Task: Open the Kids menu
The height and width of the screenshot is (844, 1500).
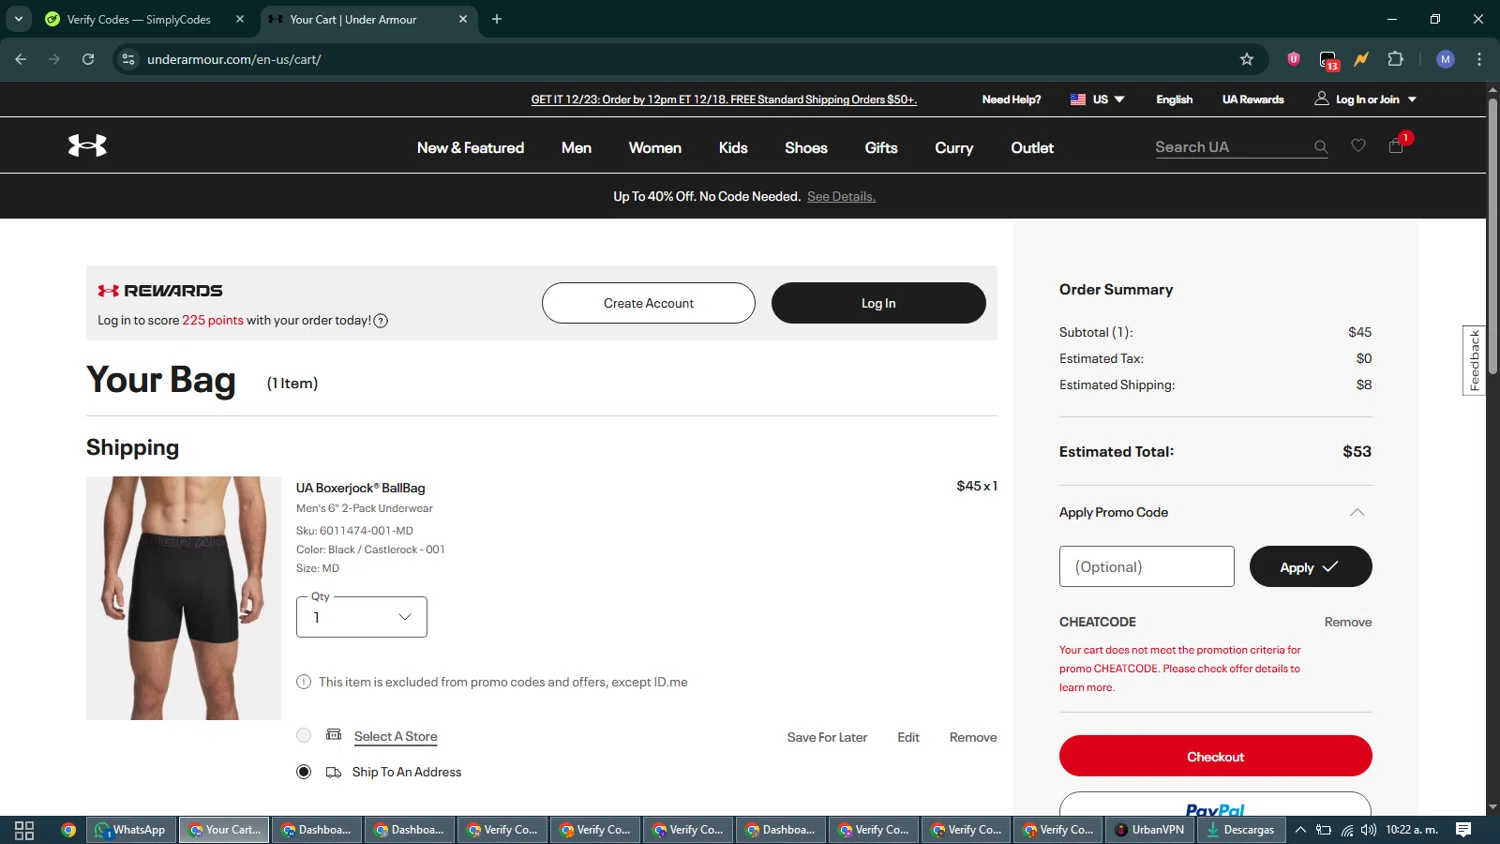Action: point(733,148)
